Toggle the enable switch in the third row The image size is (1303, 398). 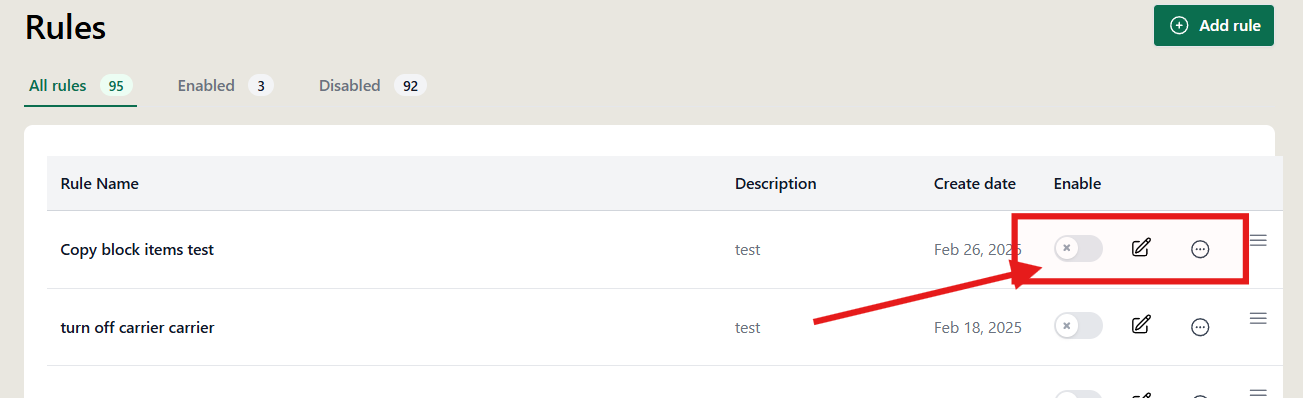[1078, 393]
